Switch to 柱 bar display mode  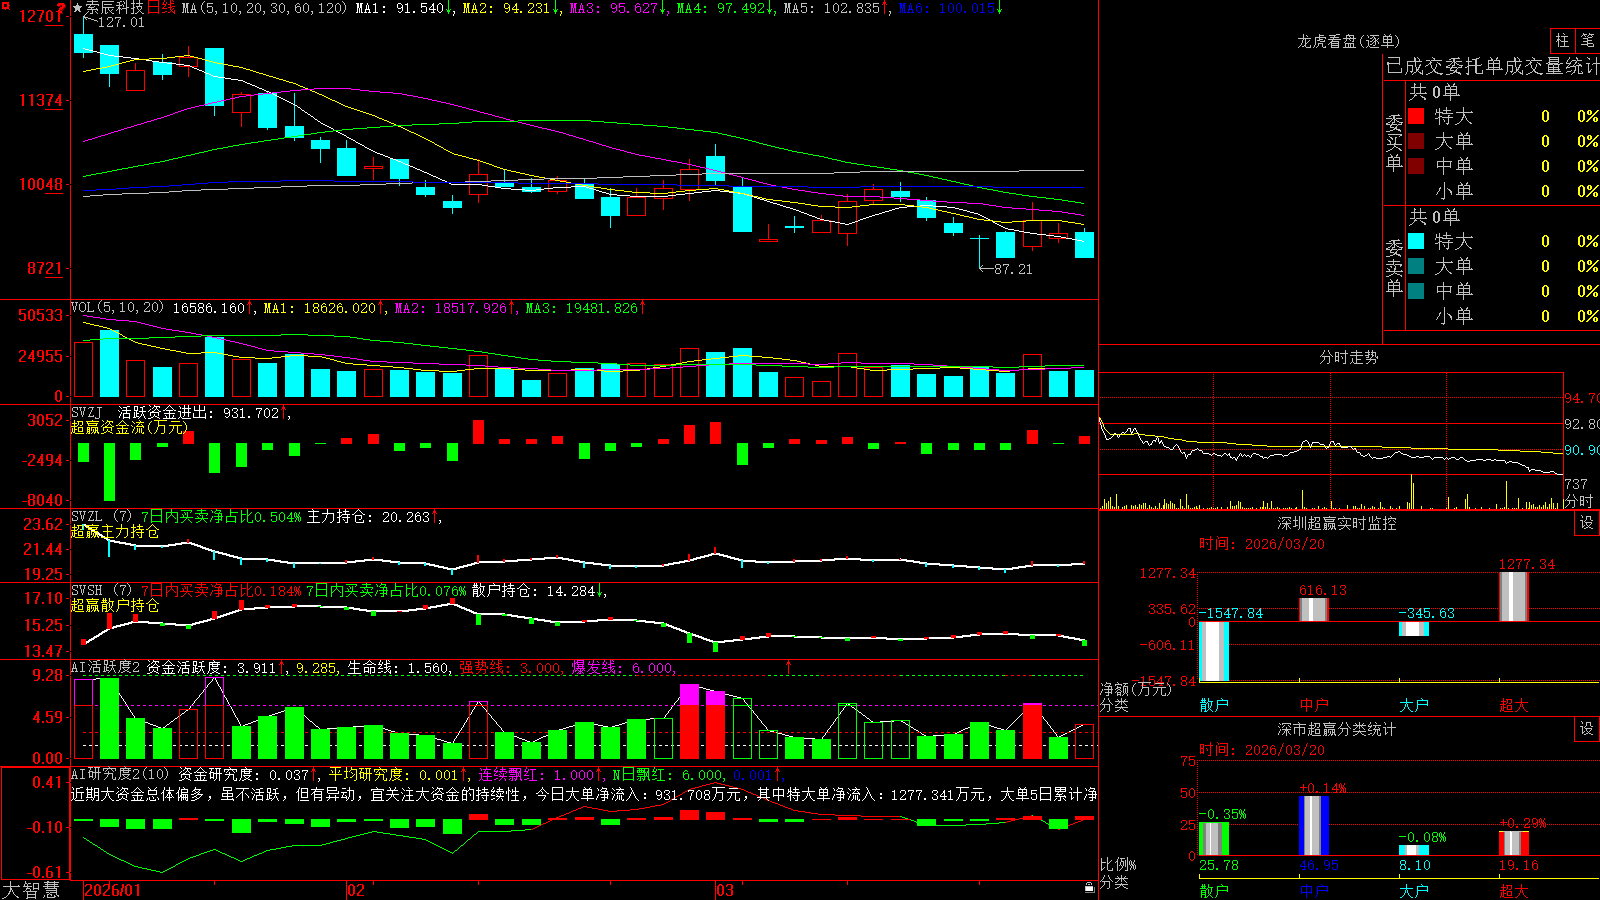(x=1562, y=41)
